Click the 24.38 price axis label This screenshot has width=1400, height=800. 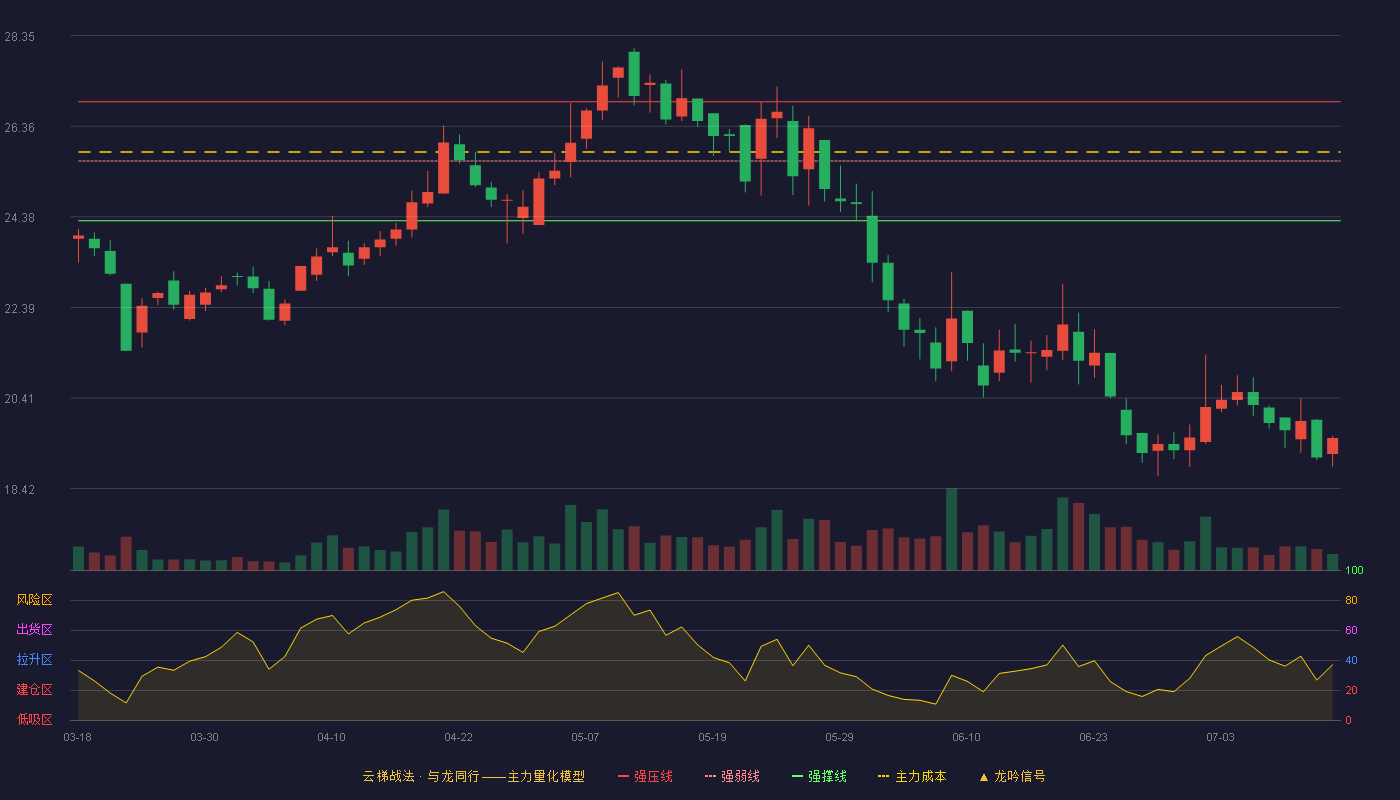point(19,218)
